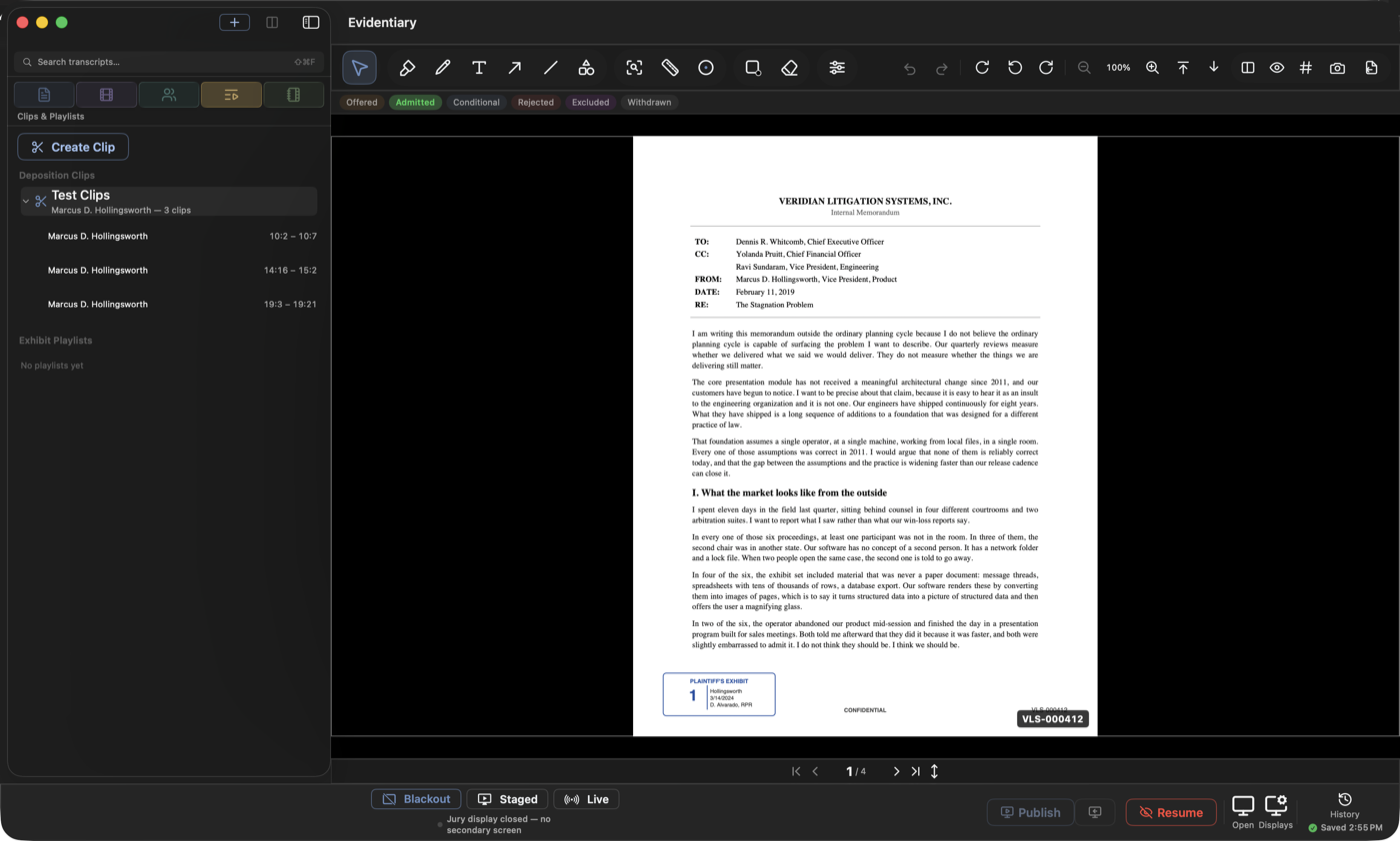
Task: Click the 100% zoom level
Action: coord(1118,68)
